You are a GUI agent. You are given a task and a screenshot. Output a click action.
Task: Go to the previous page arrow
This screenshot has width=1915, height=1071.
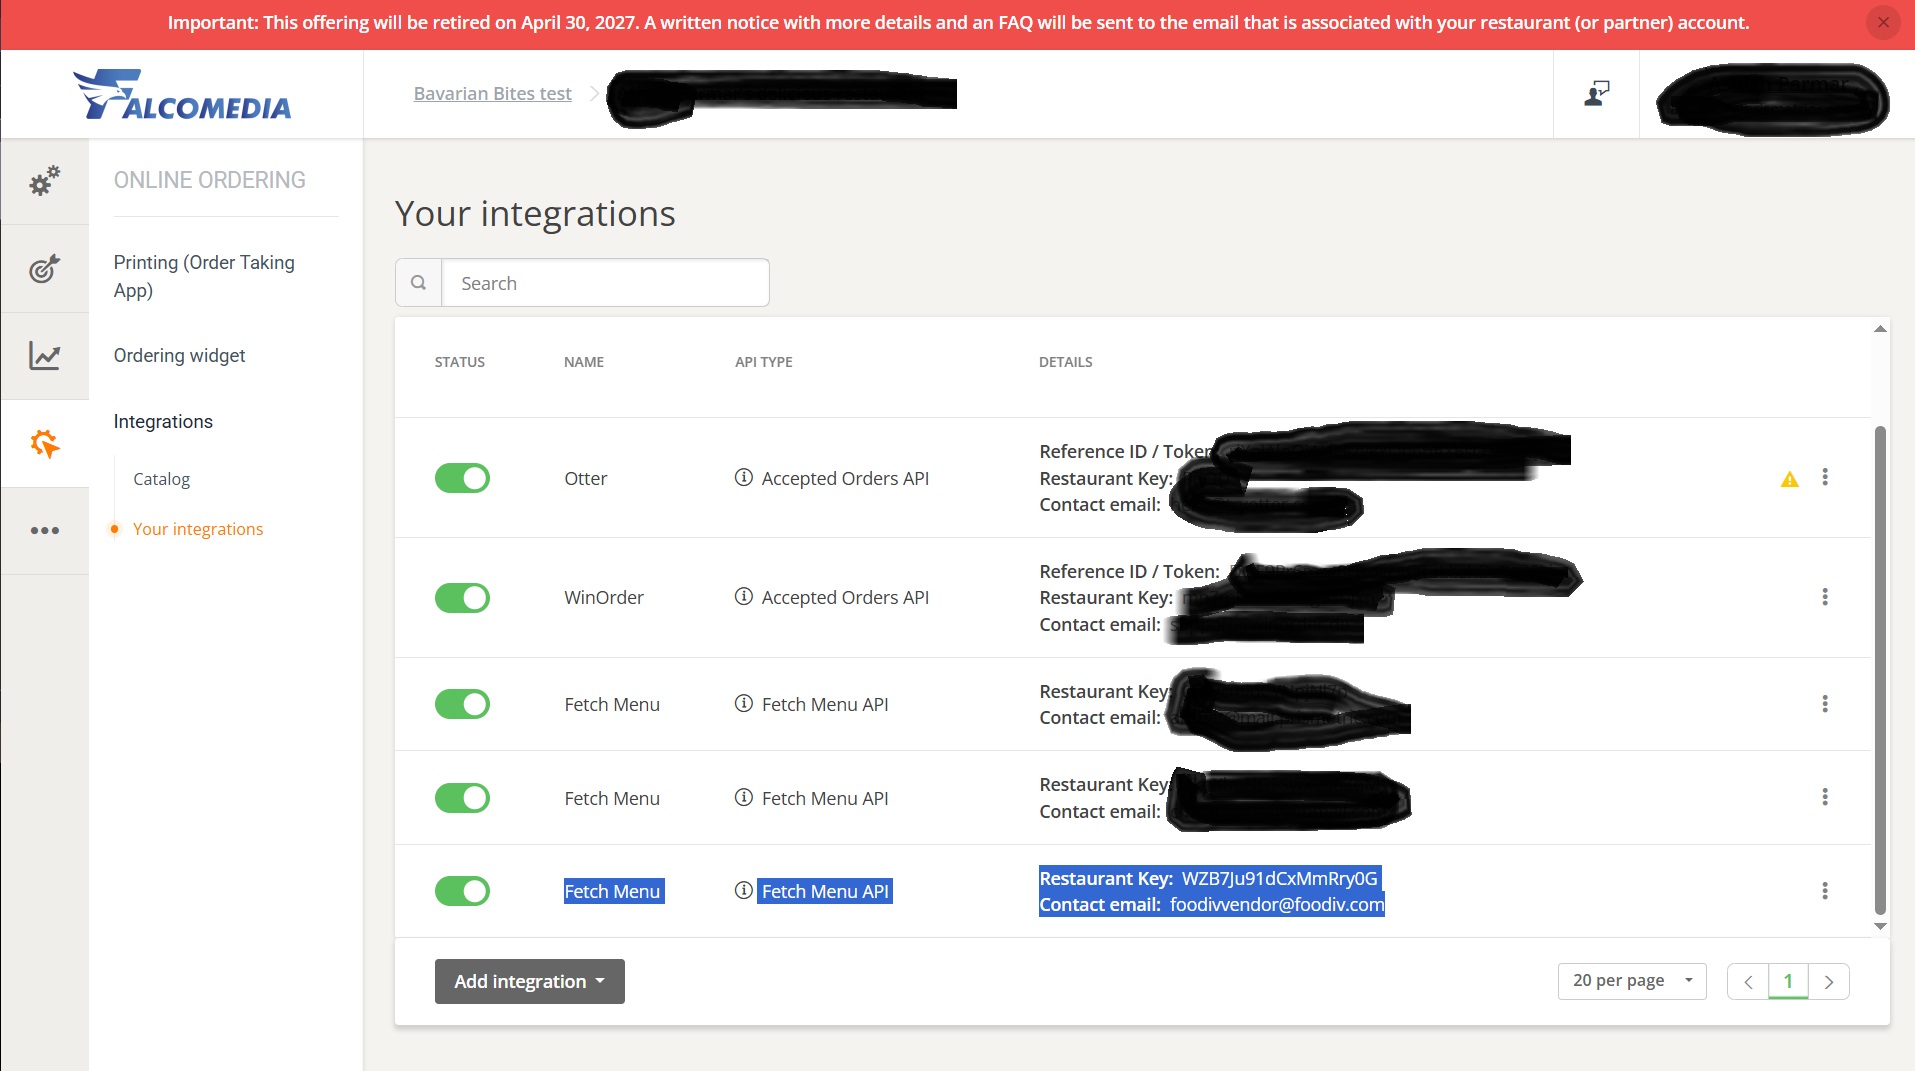pos(1748,982)
